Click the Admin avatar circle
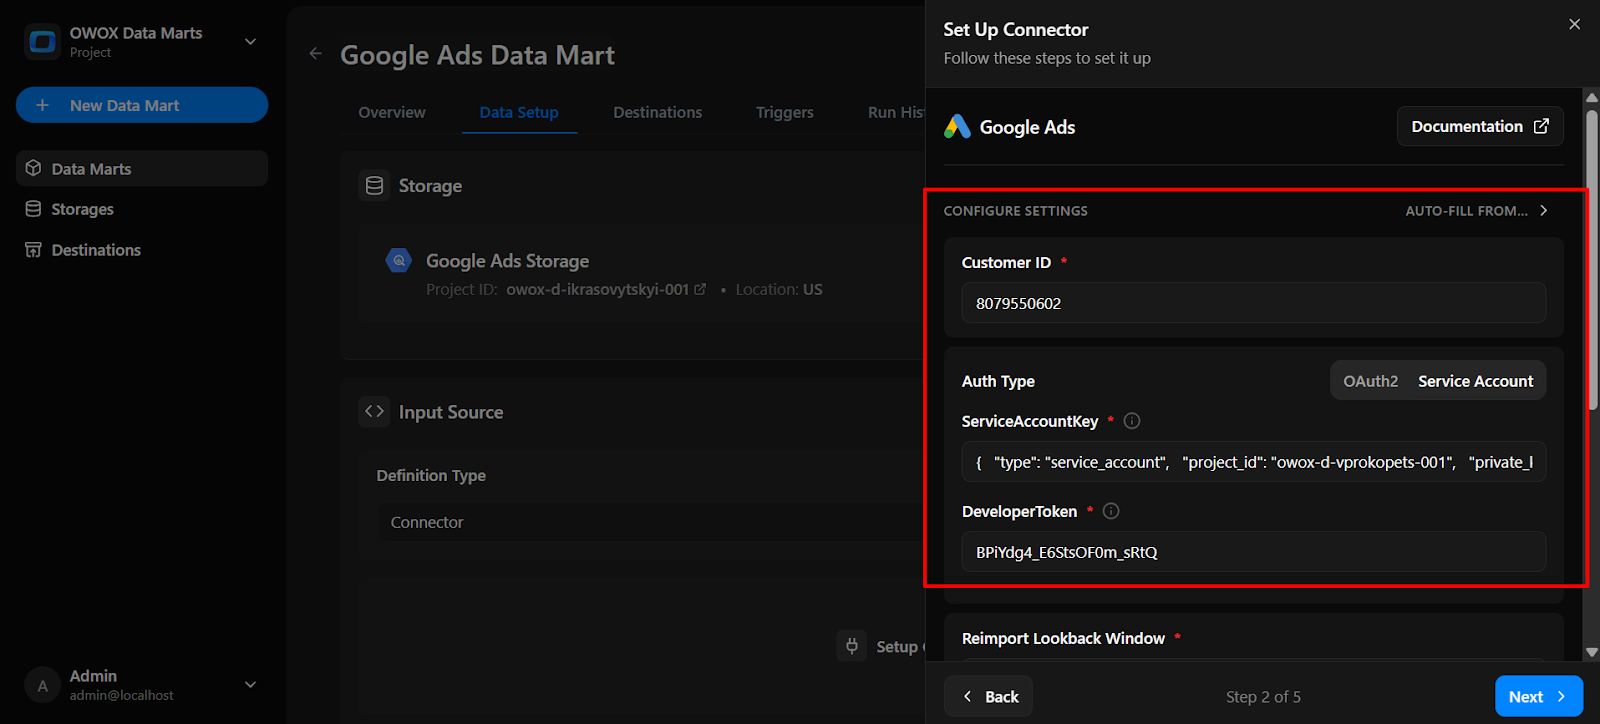 pos(42,686)
